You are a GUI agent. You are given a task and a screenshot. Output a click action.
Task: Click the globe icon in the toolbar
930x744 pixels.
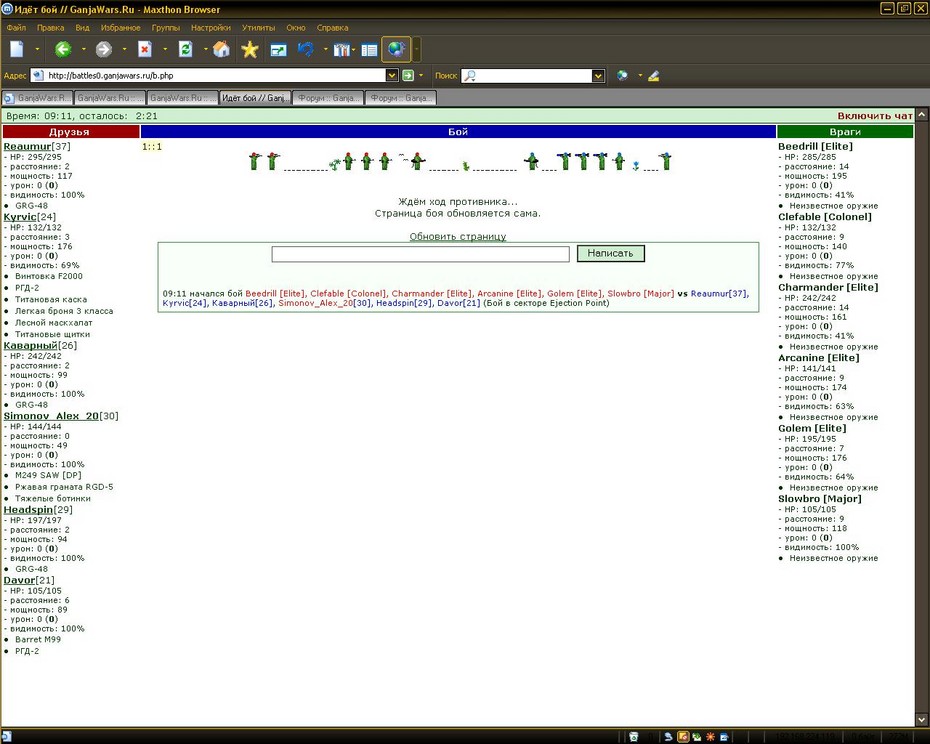coord(396,49)
